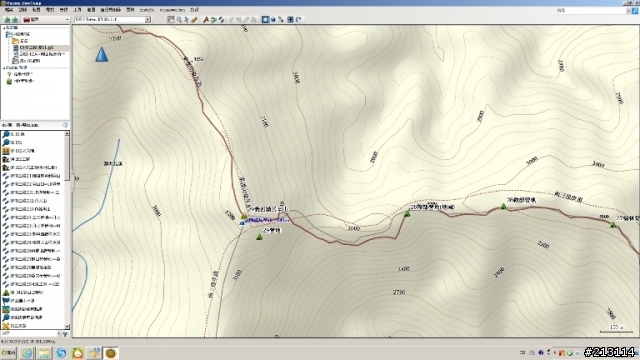
Task: Open the file explorer taskbar icon
Action: point(44,353)
